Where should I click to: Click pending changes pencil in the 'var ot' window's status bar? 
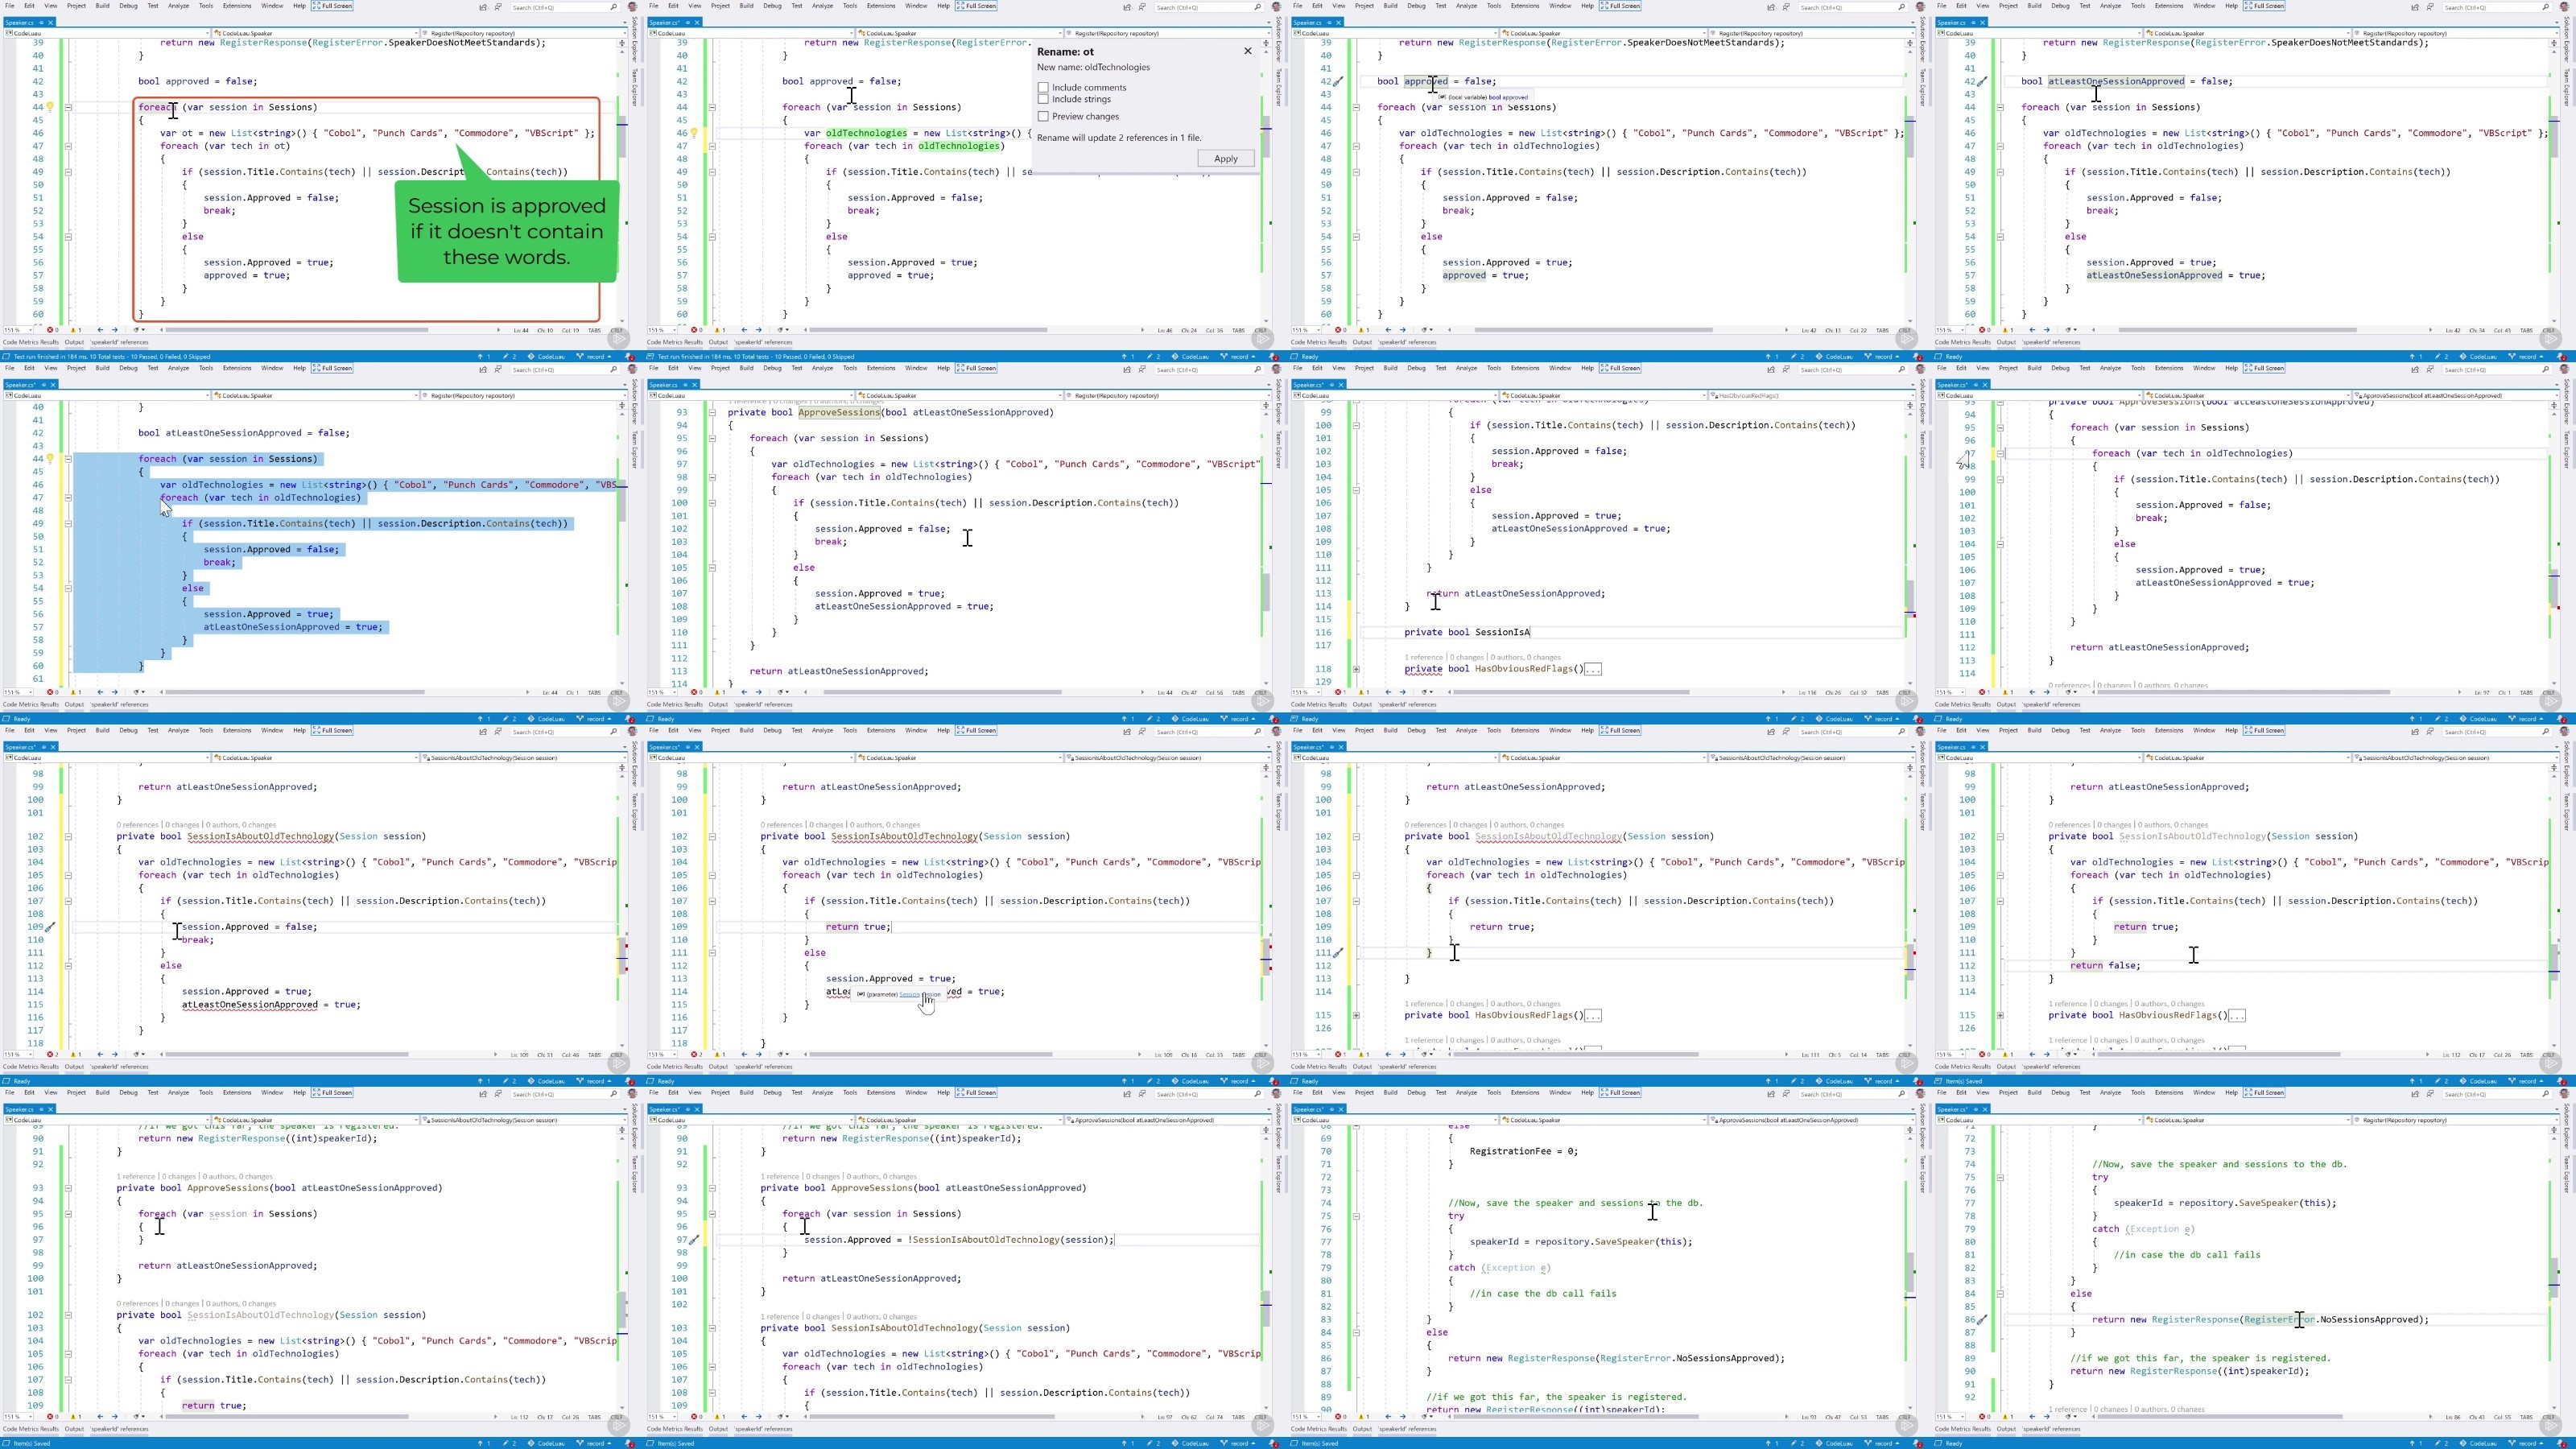508,356
